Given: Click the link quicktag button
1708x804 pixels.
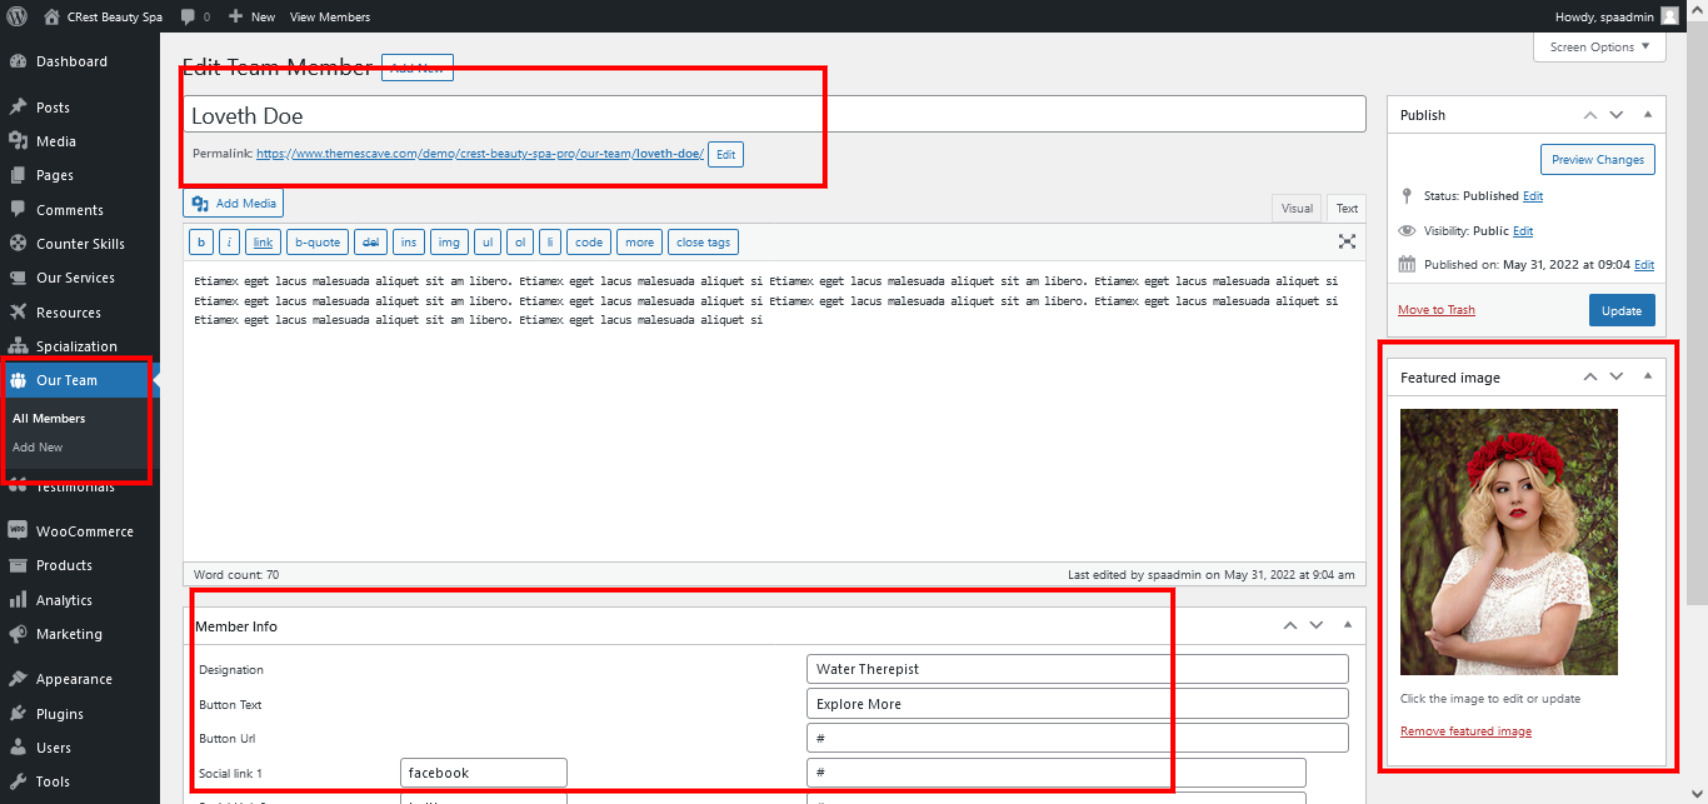Looking at the screenshot, I should point(263,242).
